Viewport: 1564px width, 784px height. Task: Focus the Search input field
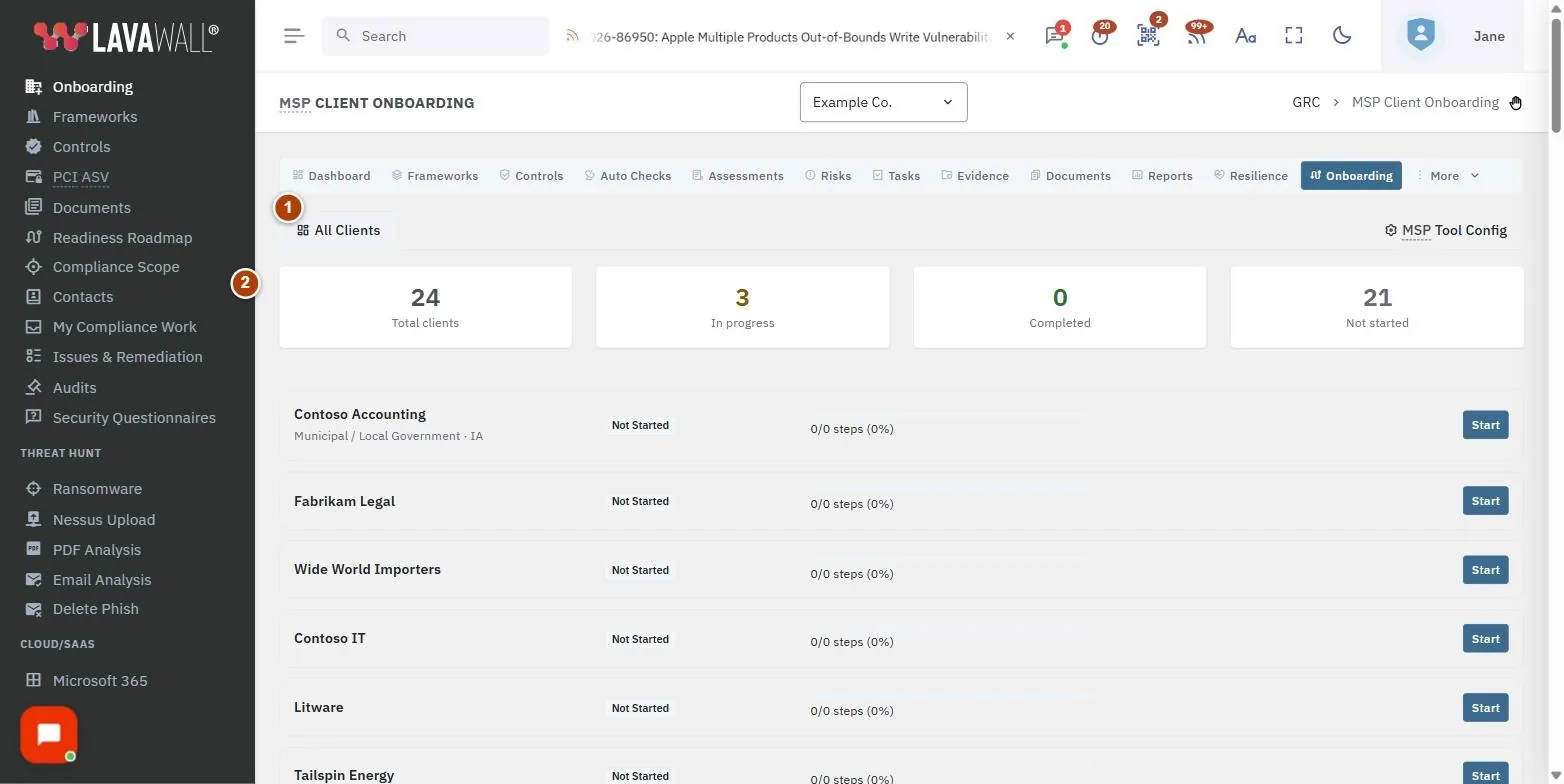(x=435, y=36)
